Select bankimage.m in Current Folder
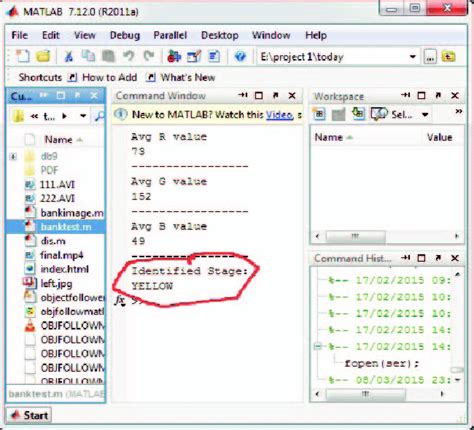The height and width of the screenshot is (430, 474). click(x=65, y=213)
